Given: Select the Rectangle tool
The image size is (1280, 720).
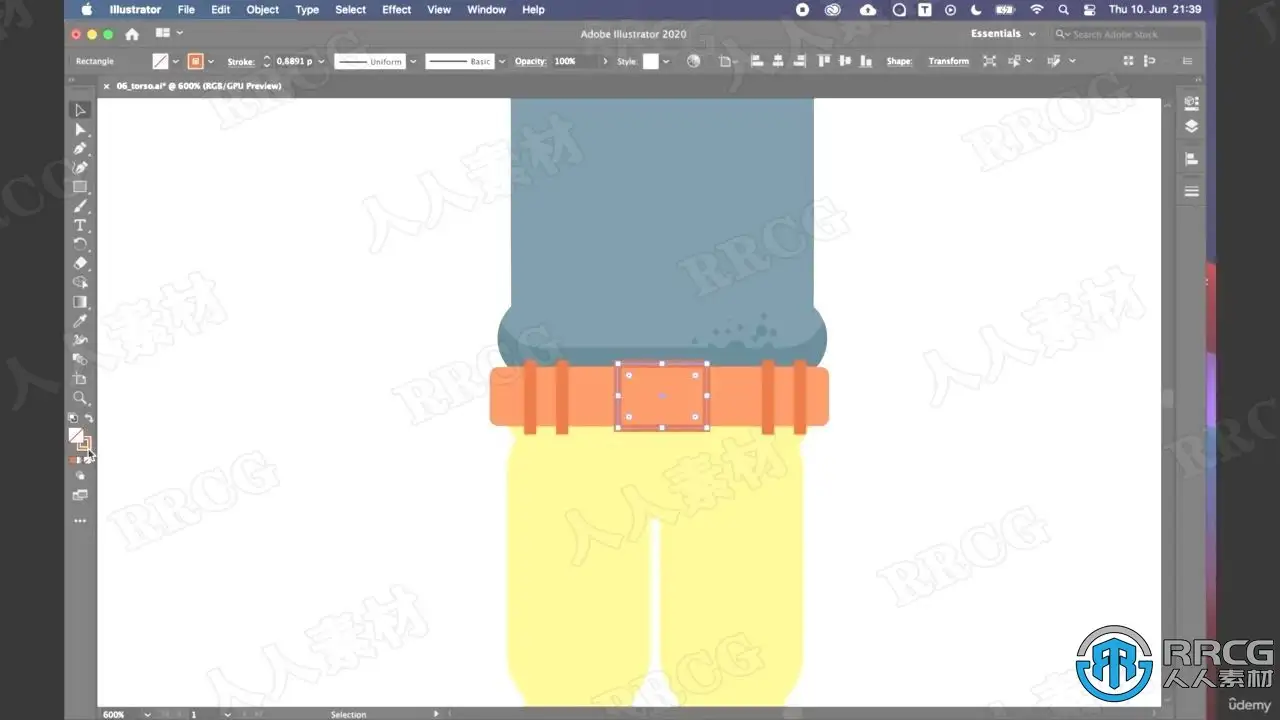Looking at the screenshot, I should [80, 187].
